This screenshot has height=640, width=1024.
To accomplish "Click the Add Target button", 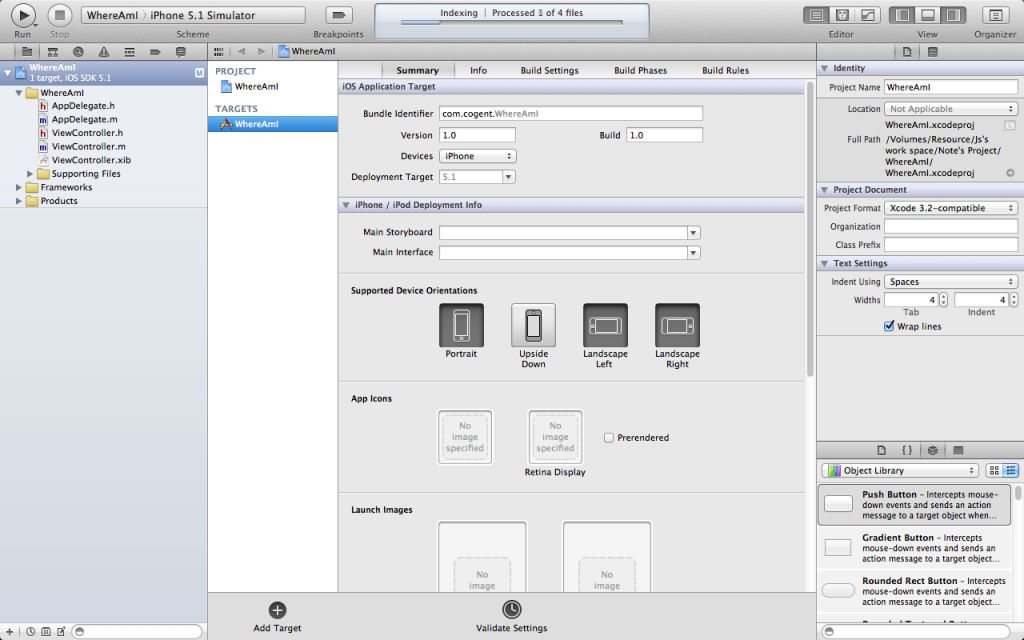I will click(278, 616).
